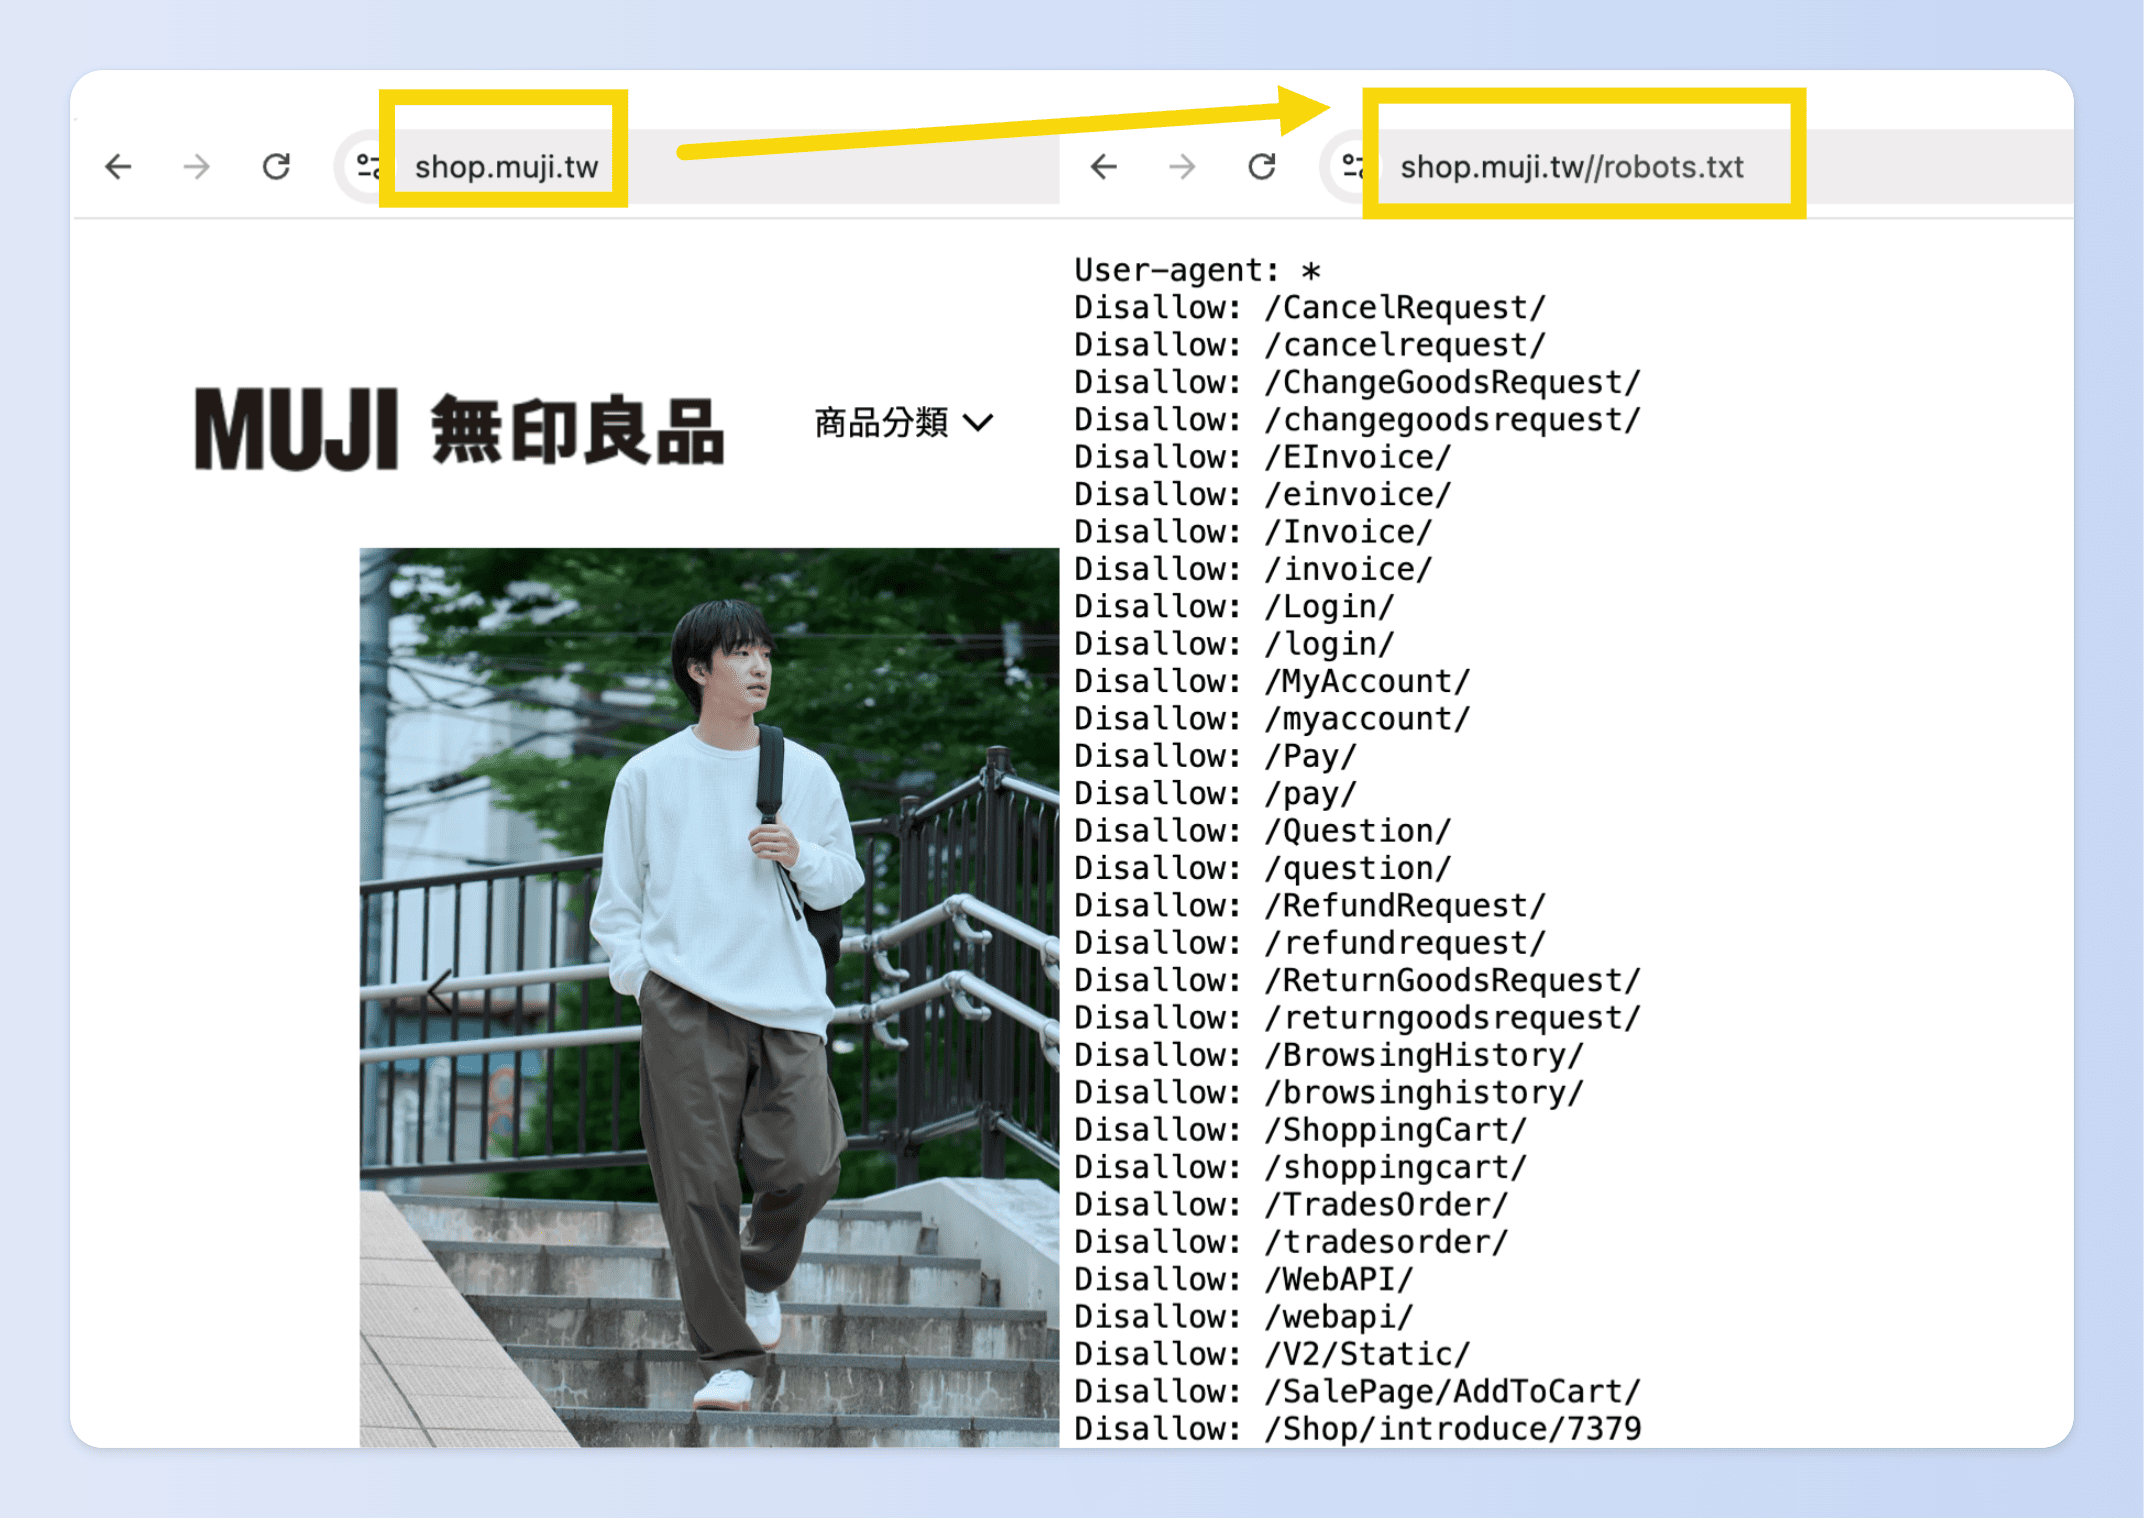The height and width of the screenshot is (1518, 2144).
Task: Reload the shop.muji.tw homepage
Action: (x=277, y=167)
